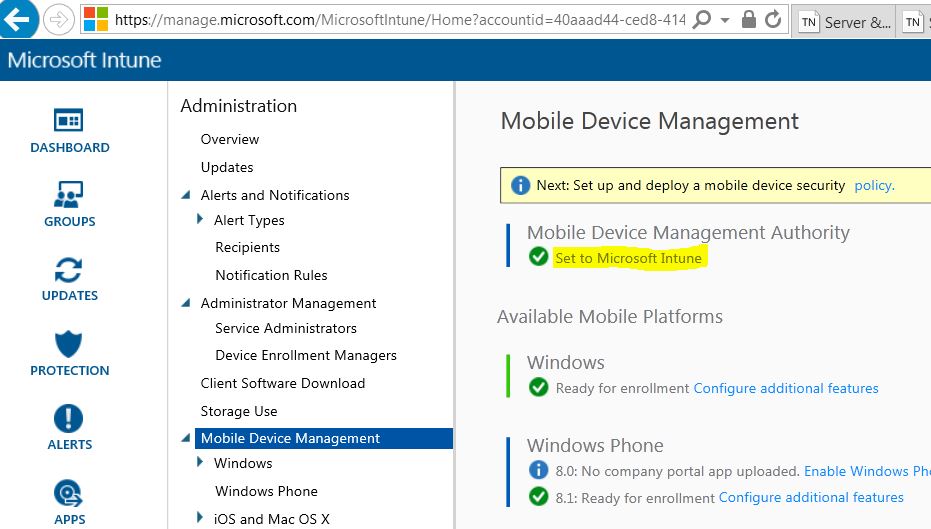The image size is (931, 529).
Task: Collapse the Mobile Device Management node
Action: pyautogui.click(x=186, y=438)
